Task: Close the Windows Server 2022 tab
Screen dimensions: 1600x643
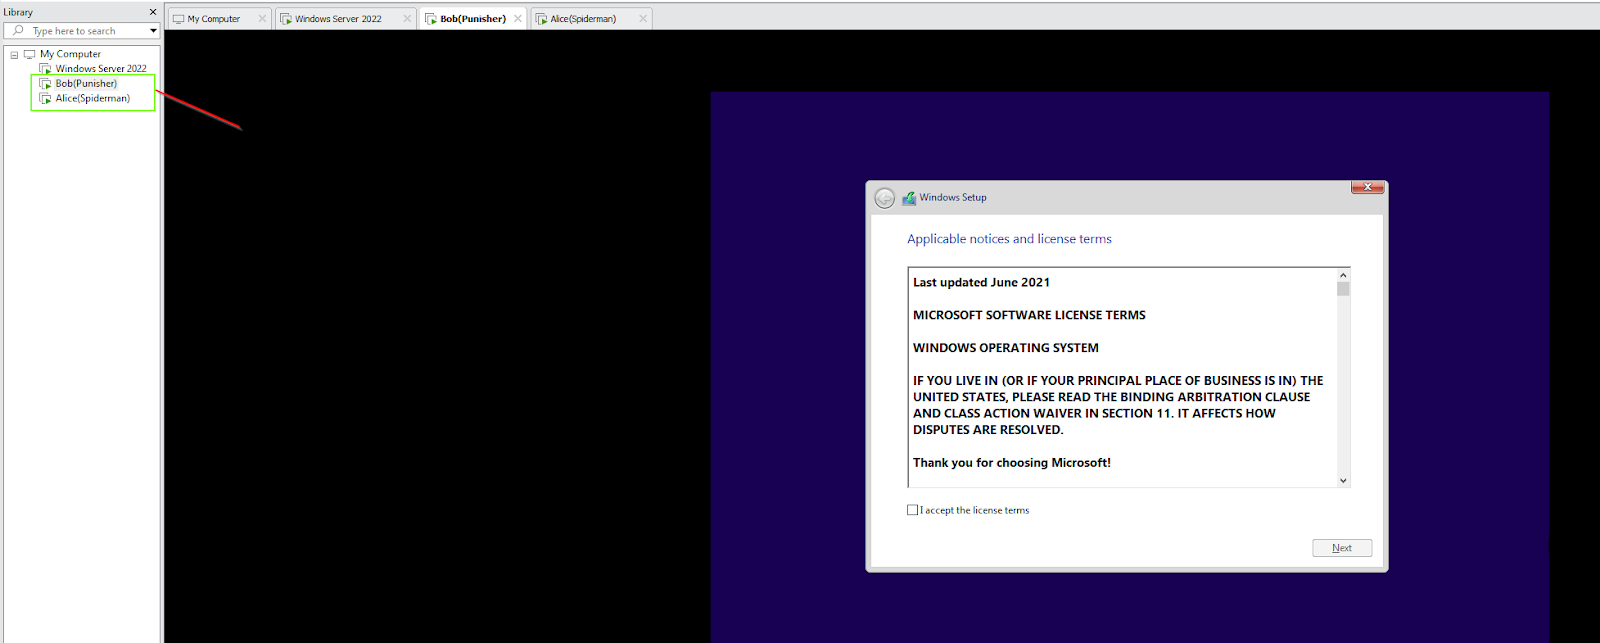Action: pyautogui.click(x=407, y=19)
